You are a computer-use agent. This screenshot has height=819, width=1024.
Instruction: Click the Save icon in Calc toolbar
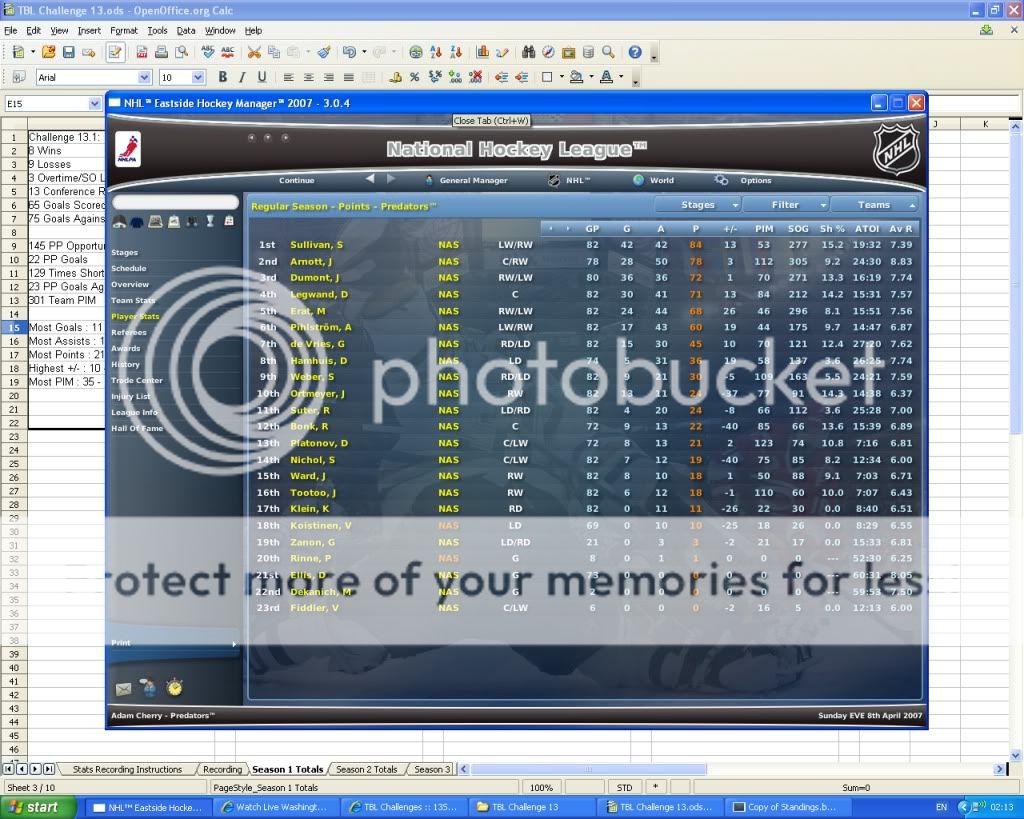click(x=69, y=52)
